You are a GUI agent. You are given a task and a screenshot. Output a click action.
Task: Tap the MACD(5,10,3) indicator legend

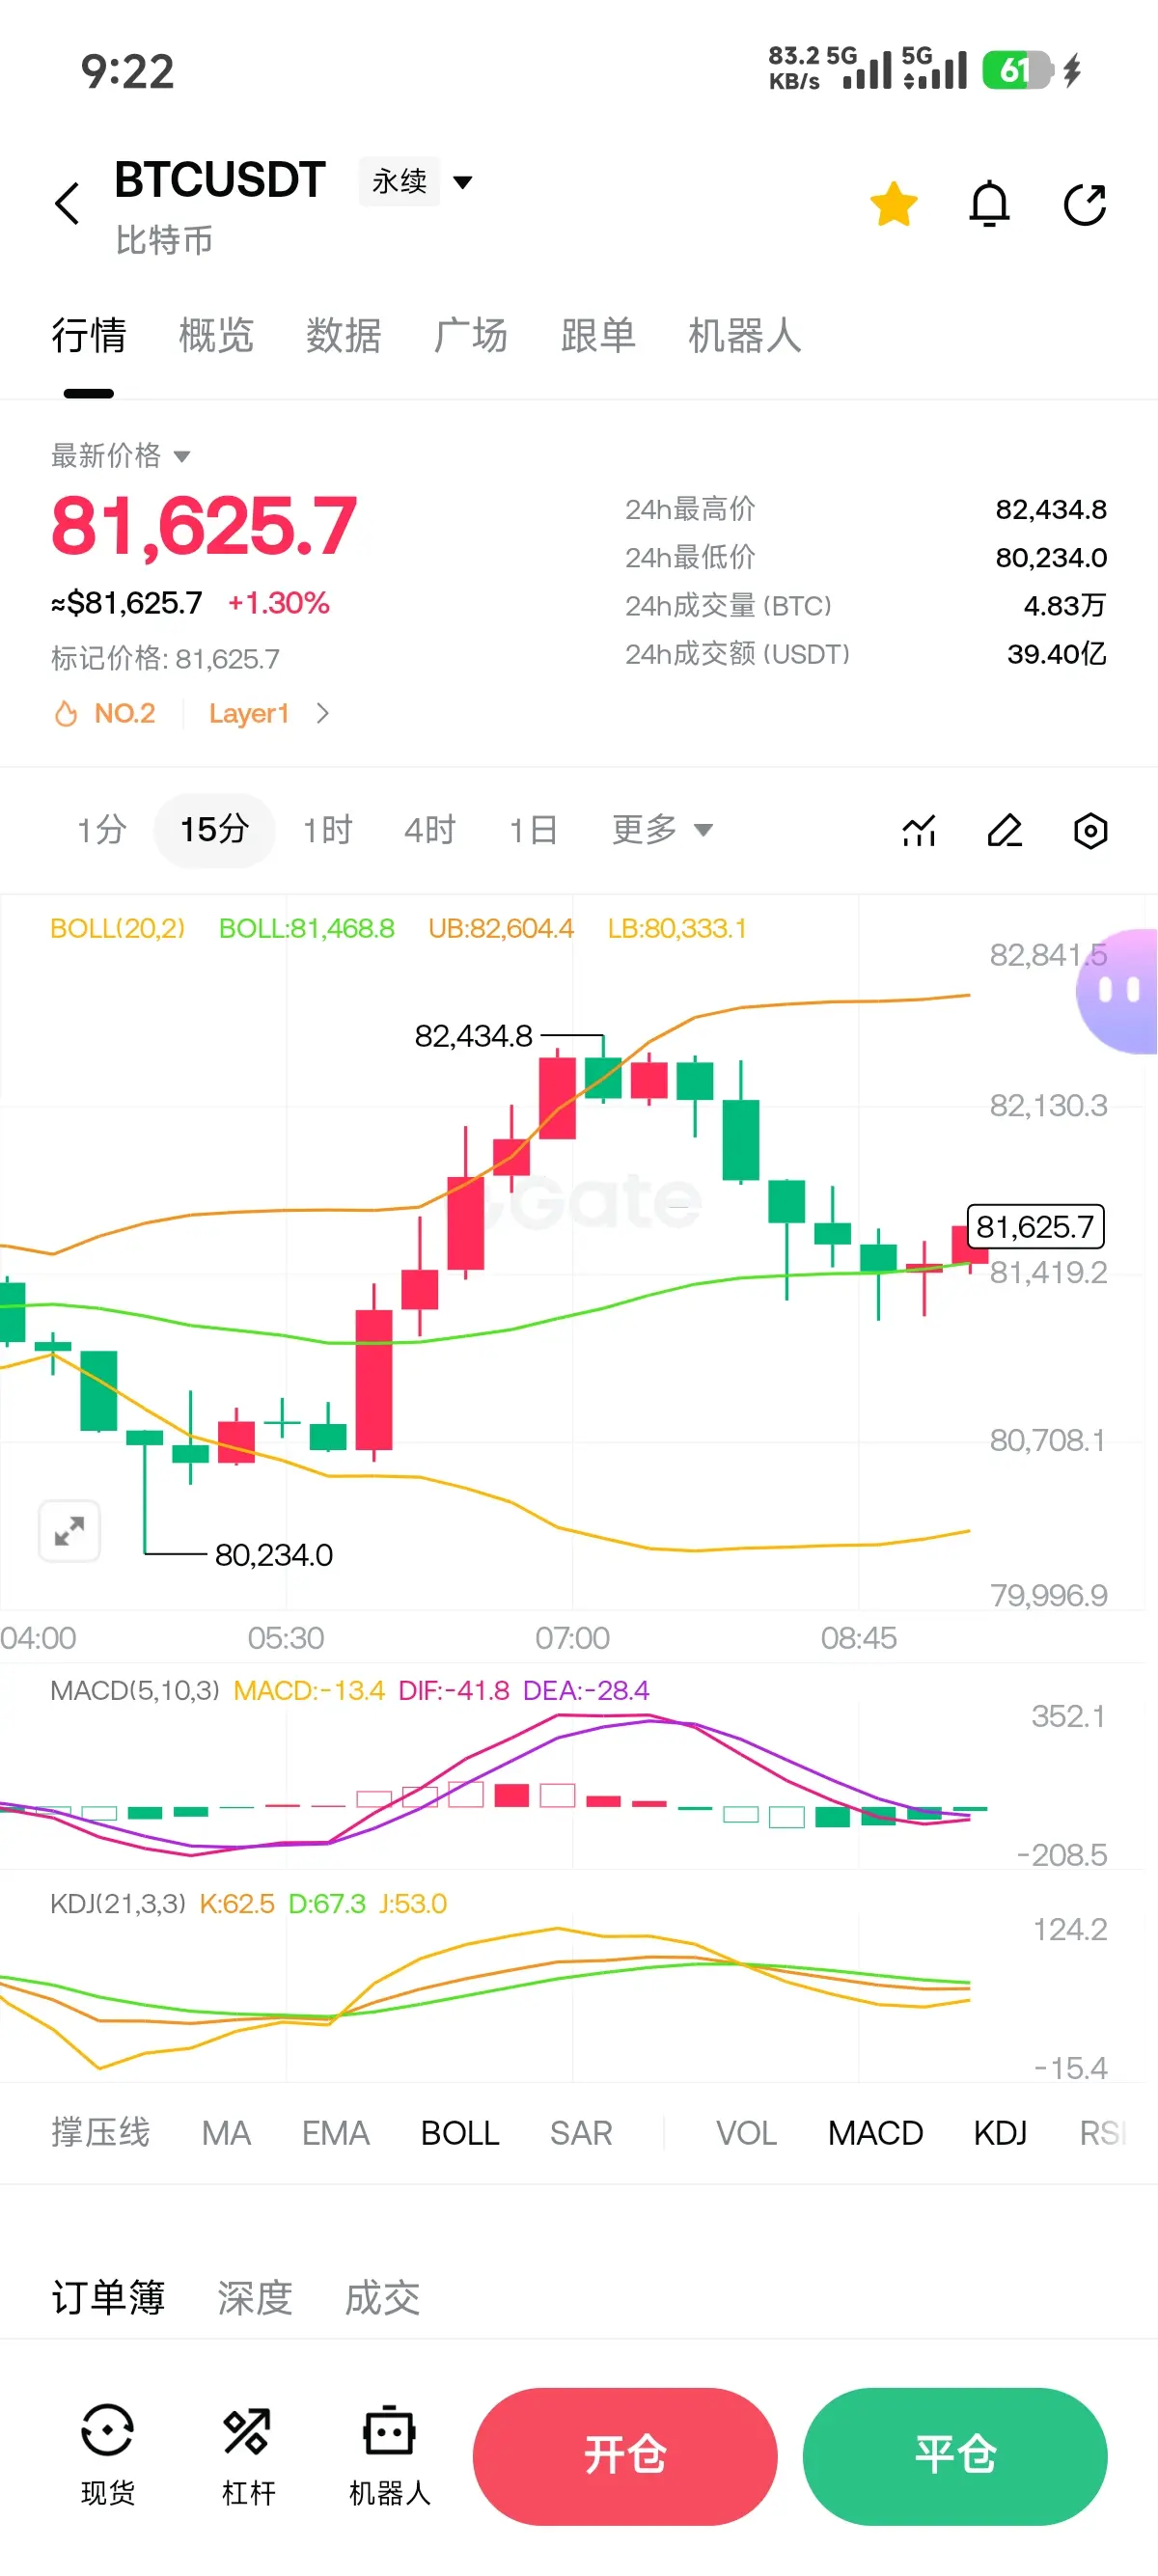[x=135, y=1690]
